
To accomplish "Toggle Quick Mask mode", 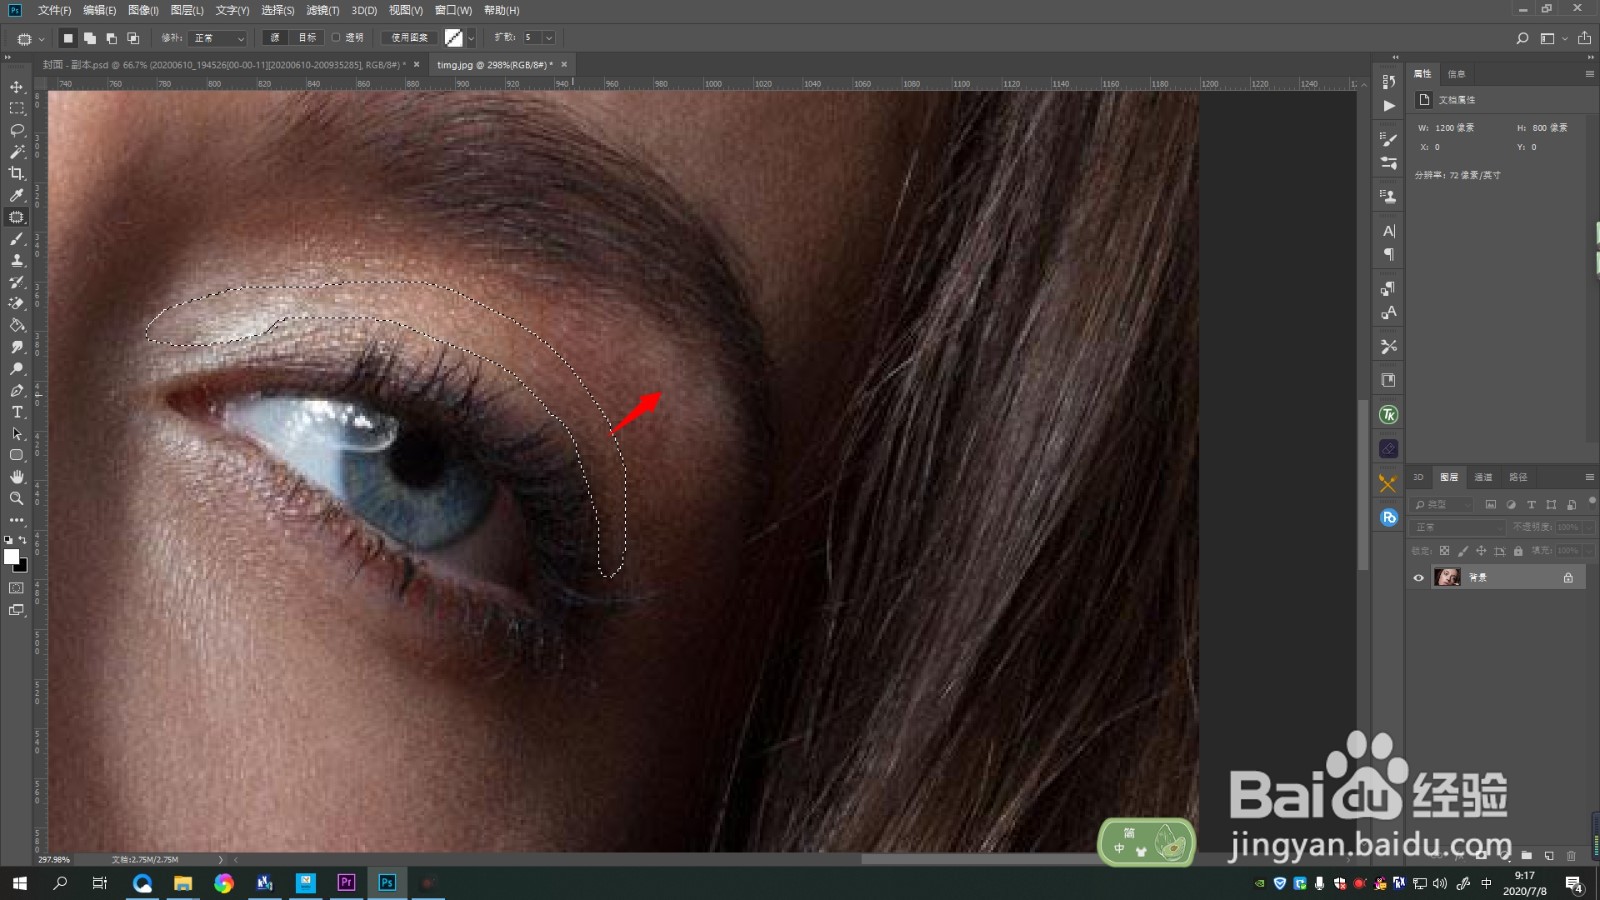I will coord(17,588).
